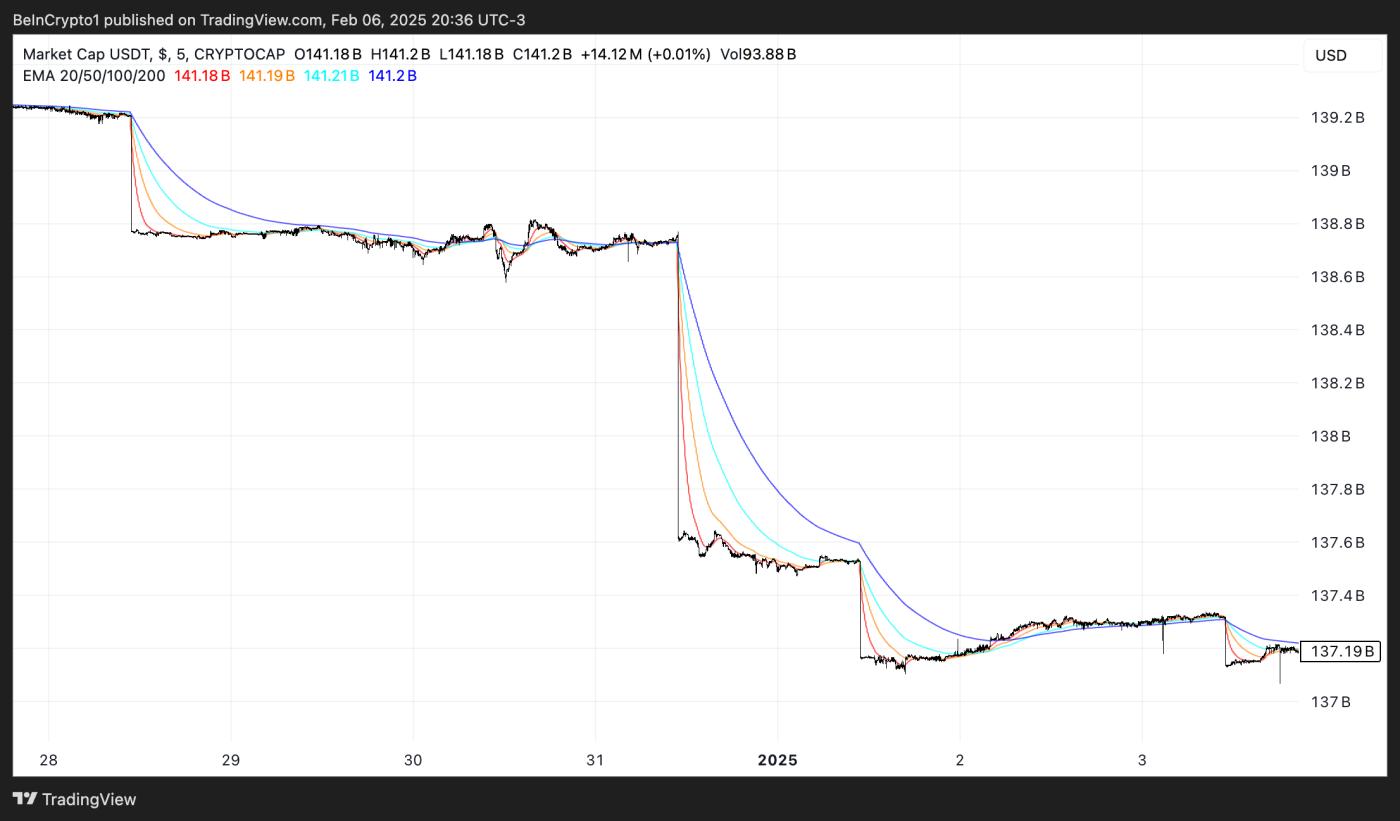This screenshot has width=1400, height=821.
Task: Click the 137.19B current price label
Action: 1342,650
